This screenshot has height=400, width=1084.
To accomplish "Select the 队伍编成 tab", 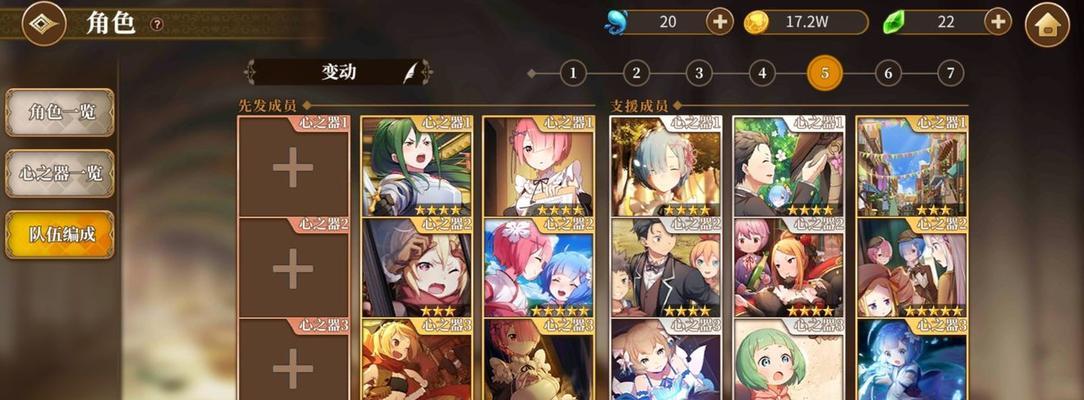I will (60, 235).
